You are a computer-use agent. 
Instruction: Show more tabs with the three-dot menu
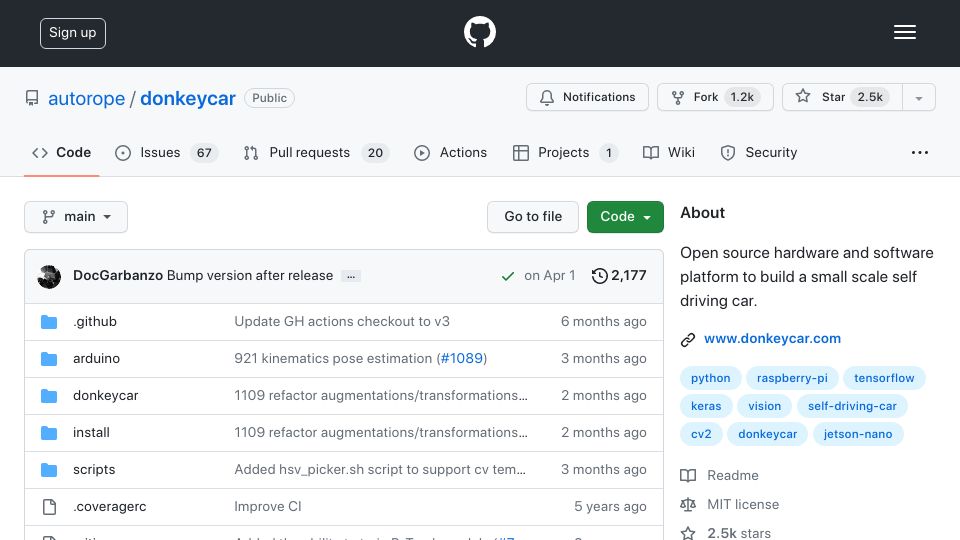[x=920, y=152]
